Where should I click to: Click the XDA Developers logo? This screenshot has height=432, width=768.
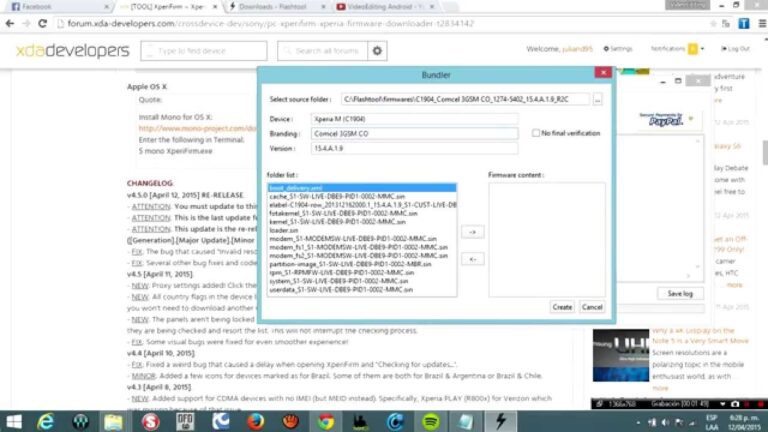[72, 50]
